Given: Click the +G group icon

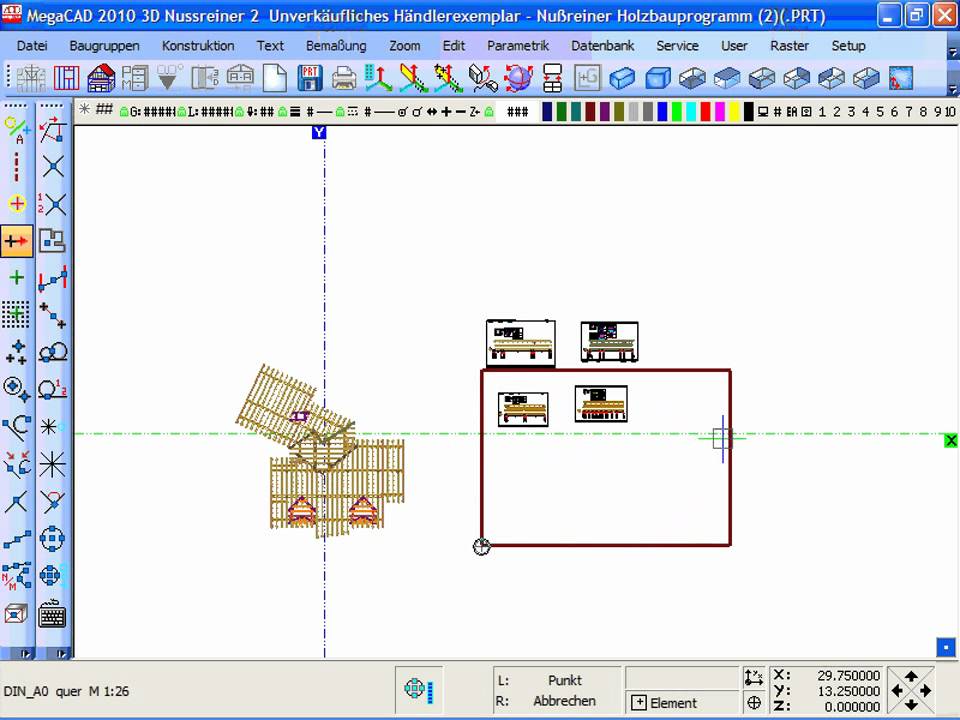Looking at the screenshot, I should [587, 78].
